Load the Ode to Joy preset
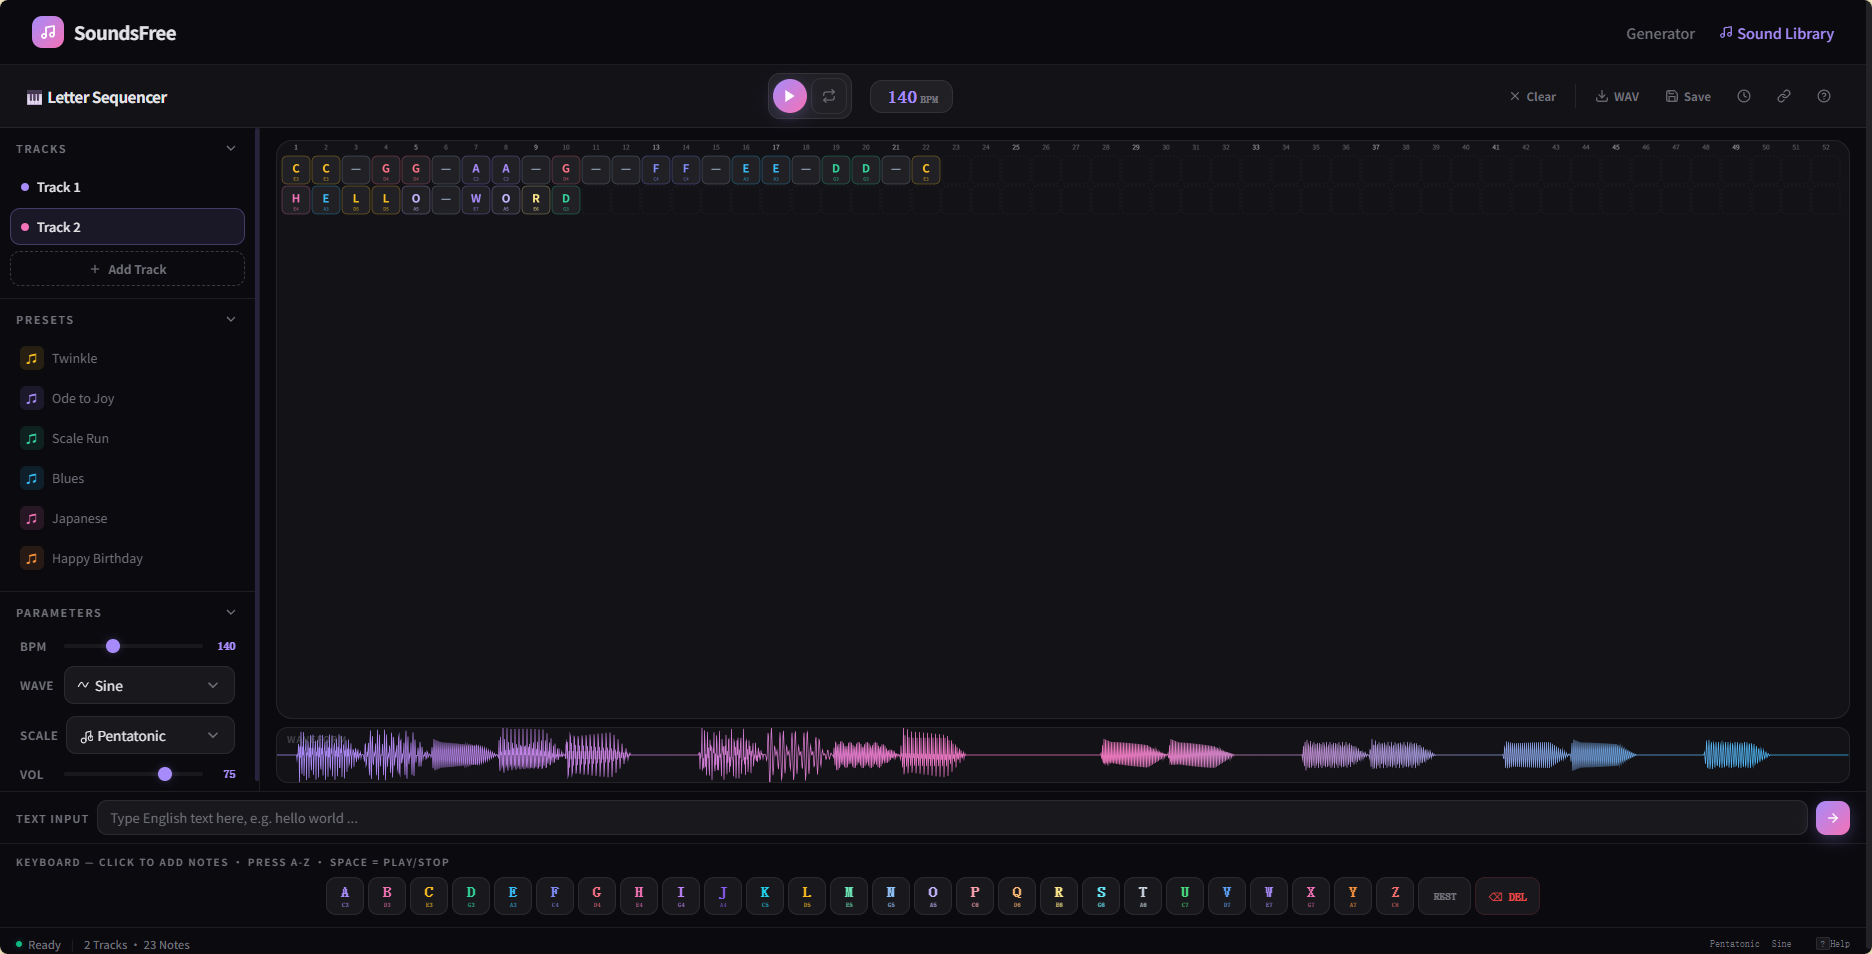 click(x=127, y=398)
